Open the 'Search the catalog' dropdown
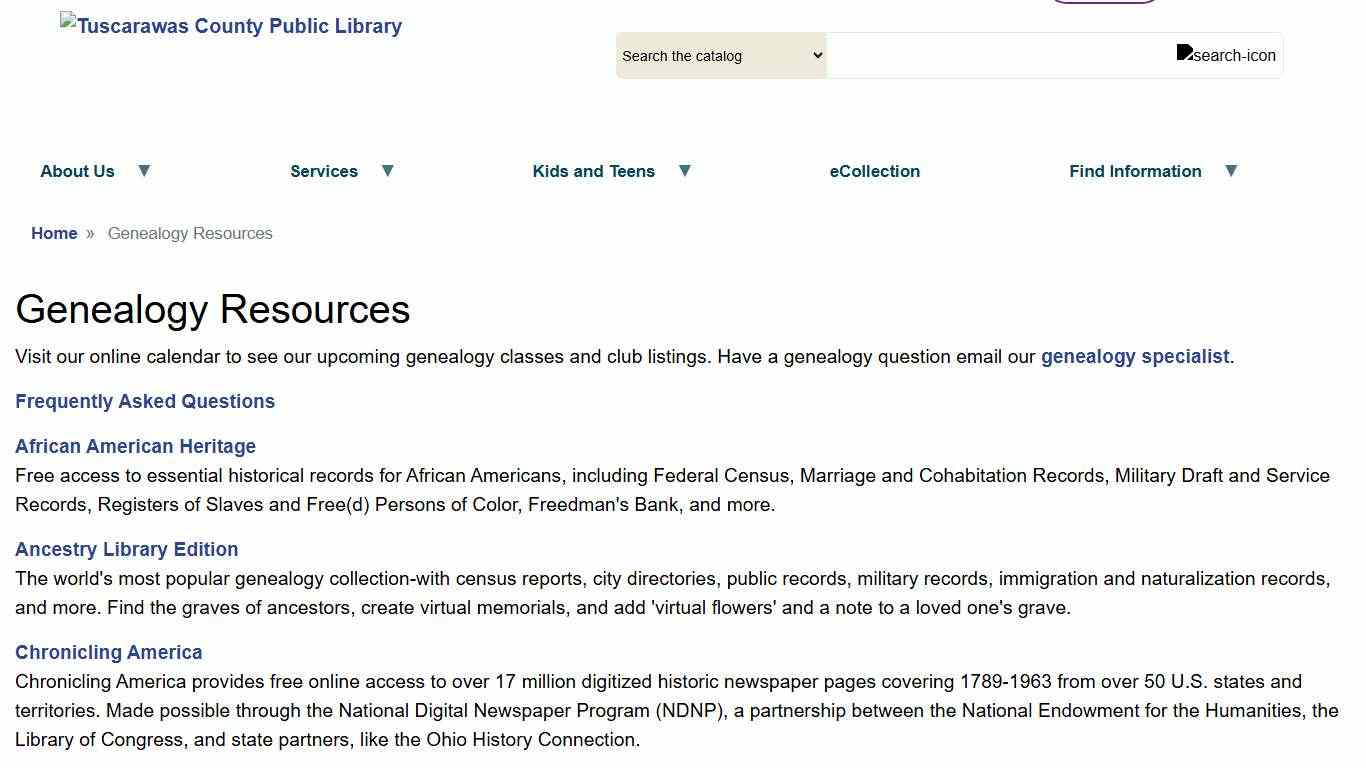The image size is (1366, 768). pos(720,55)
